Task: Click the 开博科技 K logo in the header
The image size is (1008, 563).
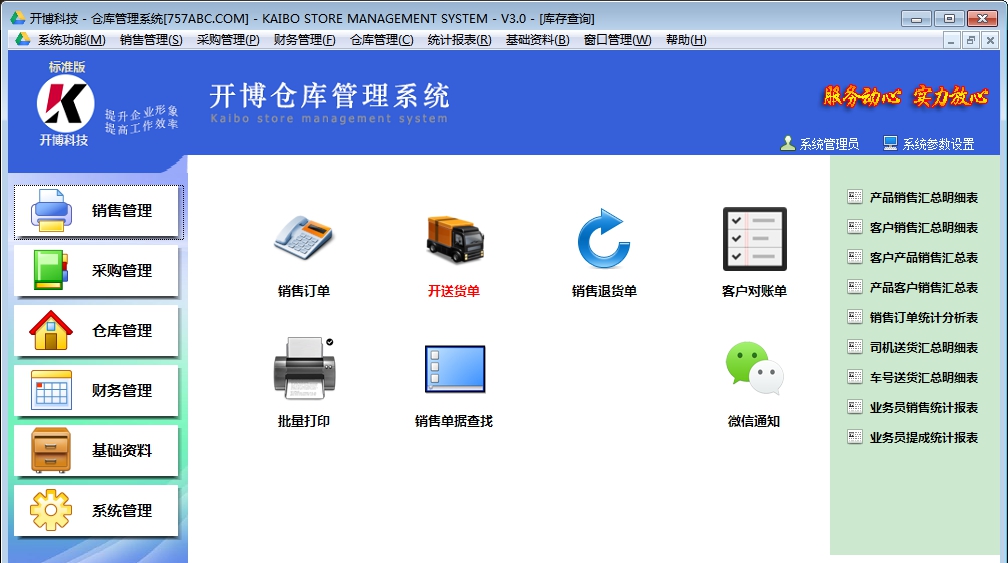Action: point(65,103)
